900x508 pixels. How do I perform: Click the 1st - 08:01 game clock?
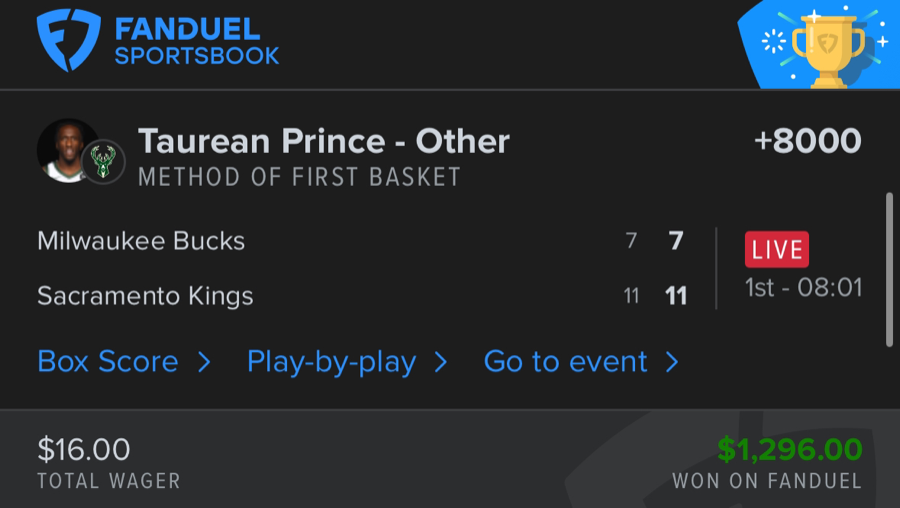click(x=803, y=289)
